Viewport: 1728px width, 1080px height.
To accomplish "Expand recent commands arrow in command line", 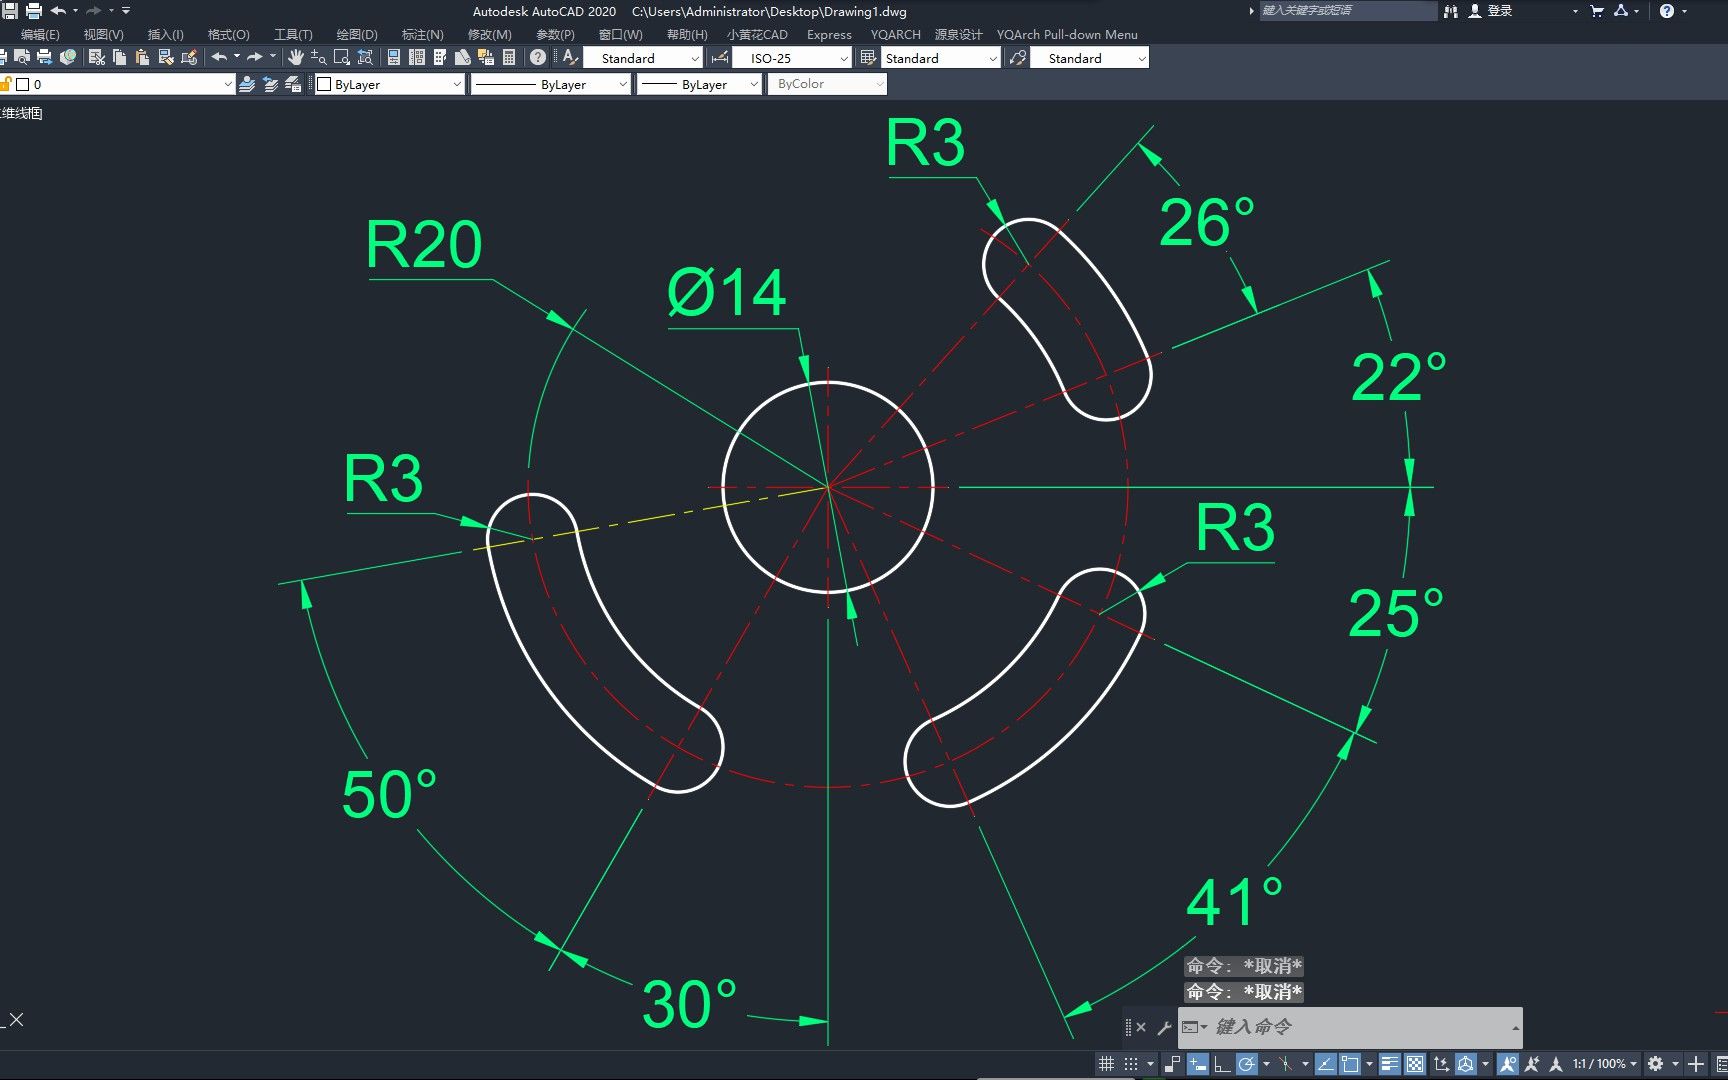I will pos(1515,1027).
